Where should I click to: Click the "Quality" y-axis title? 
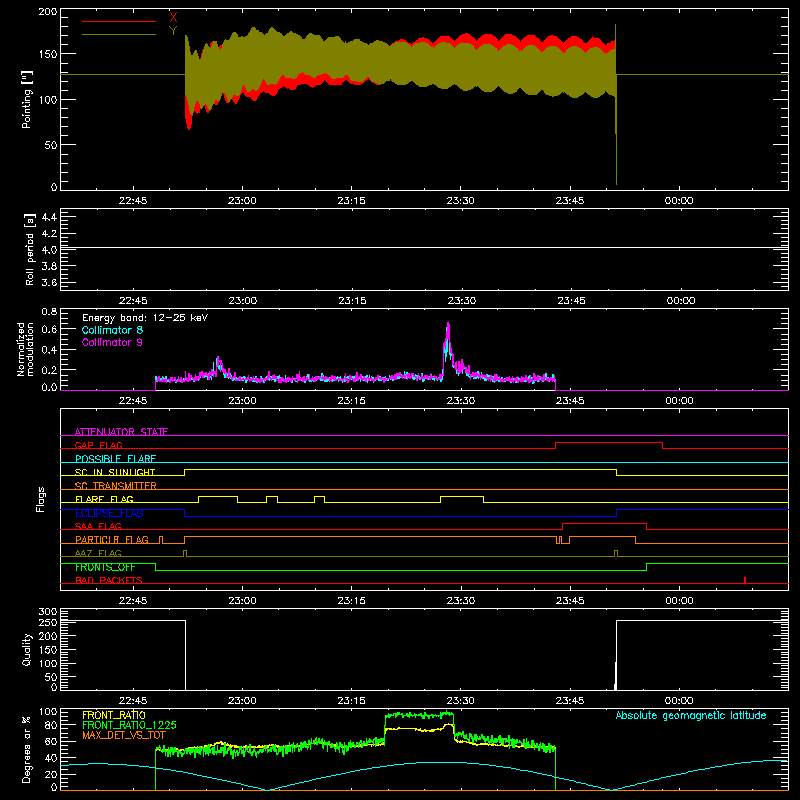tap(27, 649)
